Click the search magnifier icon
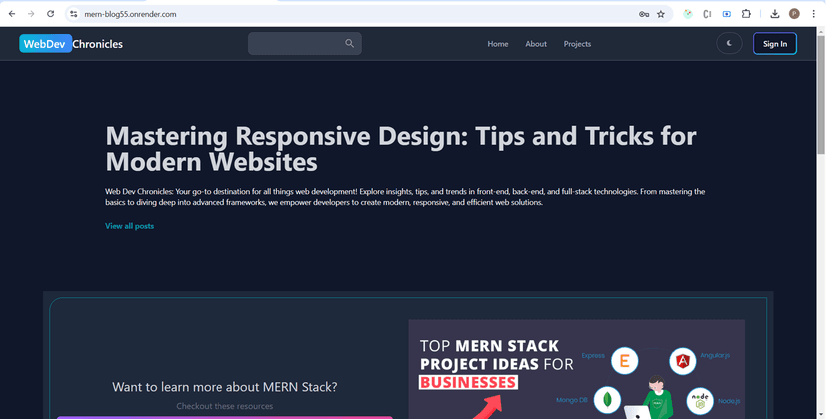The image size is (828, 419). [x=349, y=44]
